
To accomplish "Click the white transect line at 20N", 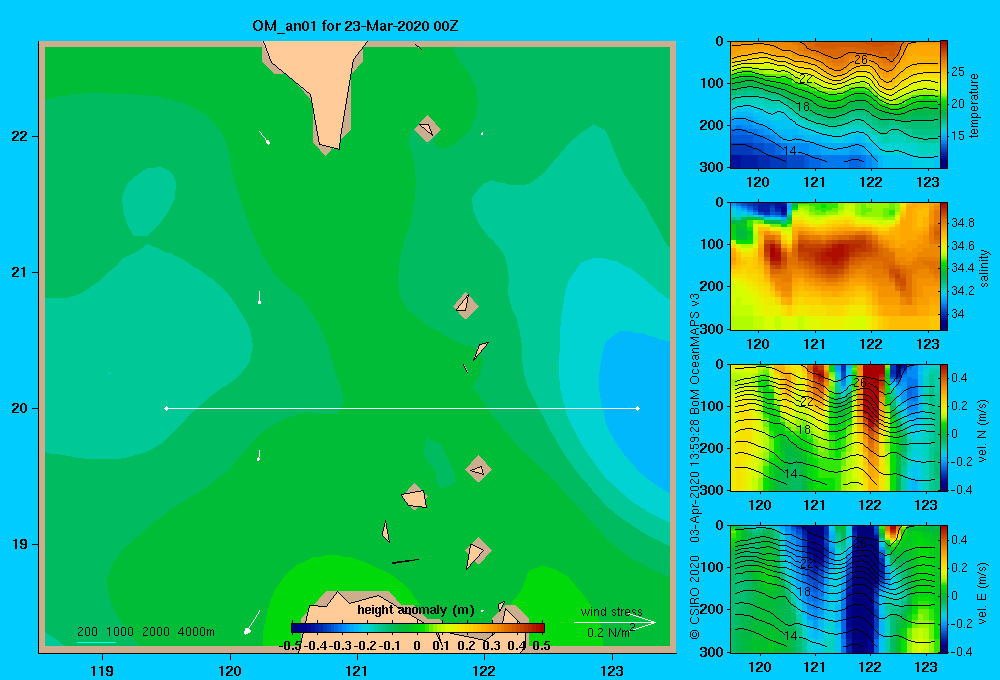I will pos(402,408).
